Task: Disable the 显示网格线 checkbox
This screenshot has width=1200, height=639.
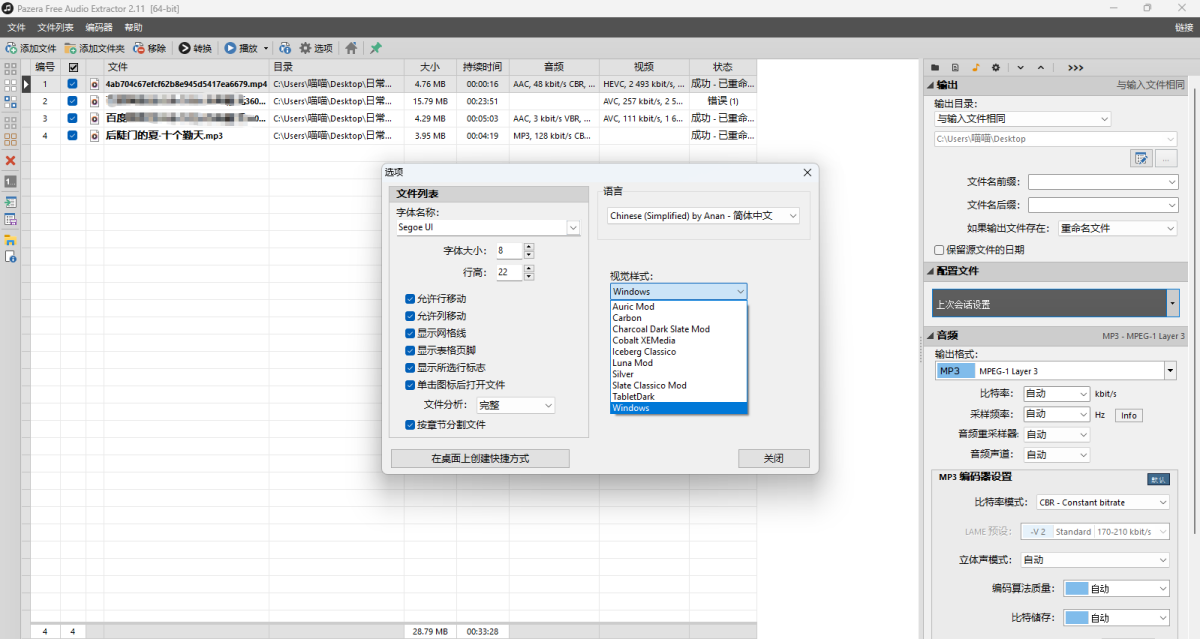Action: pos(410,333)
